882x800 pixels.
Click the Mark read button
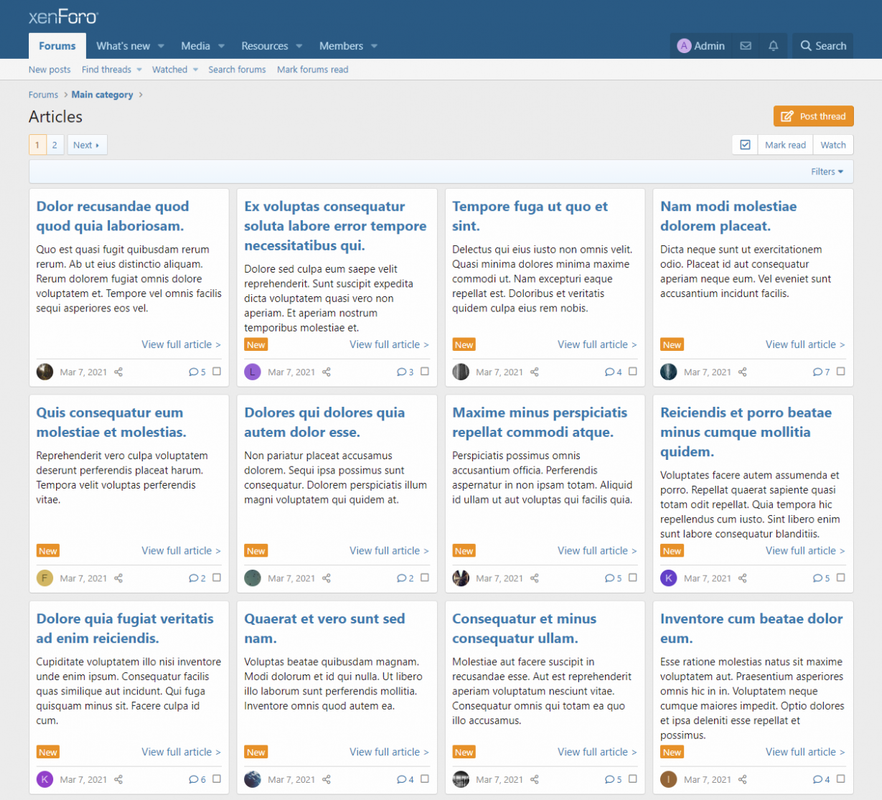click(785, 145)
